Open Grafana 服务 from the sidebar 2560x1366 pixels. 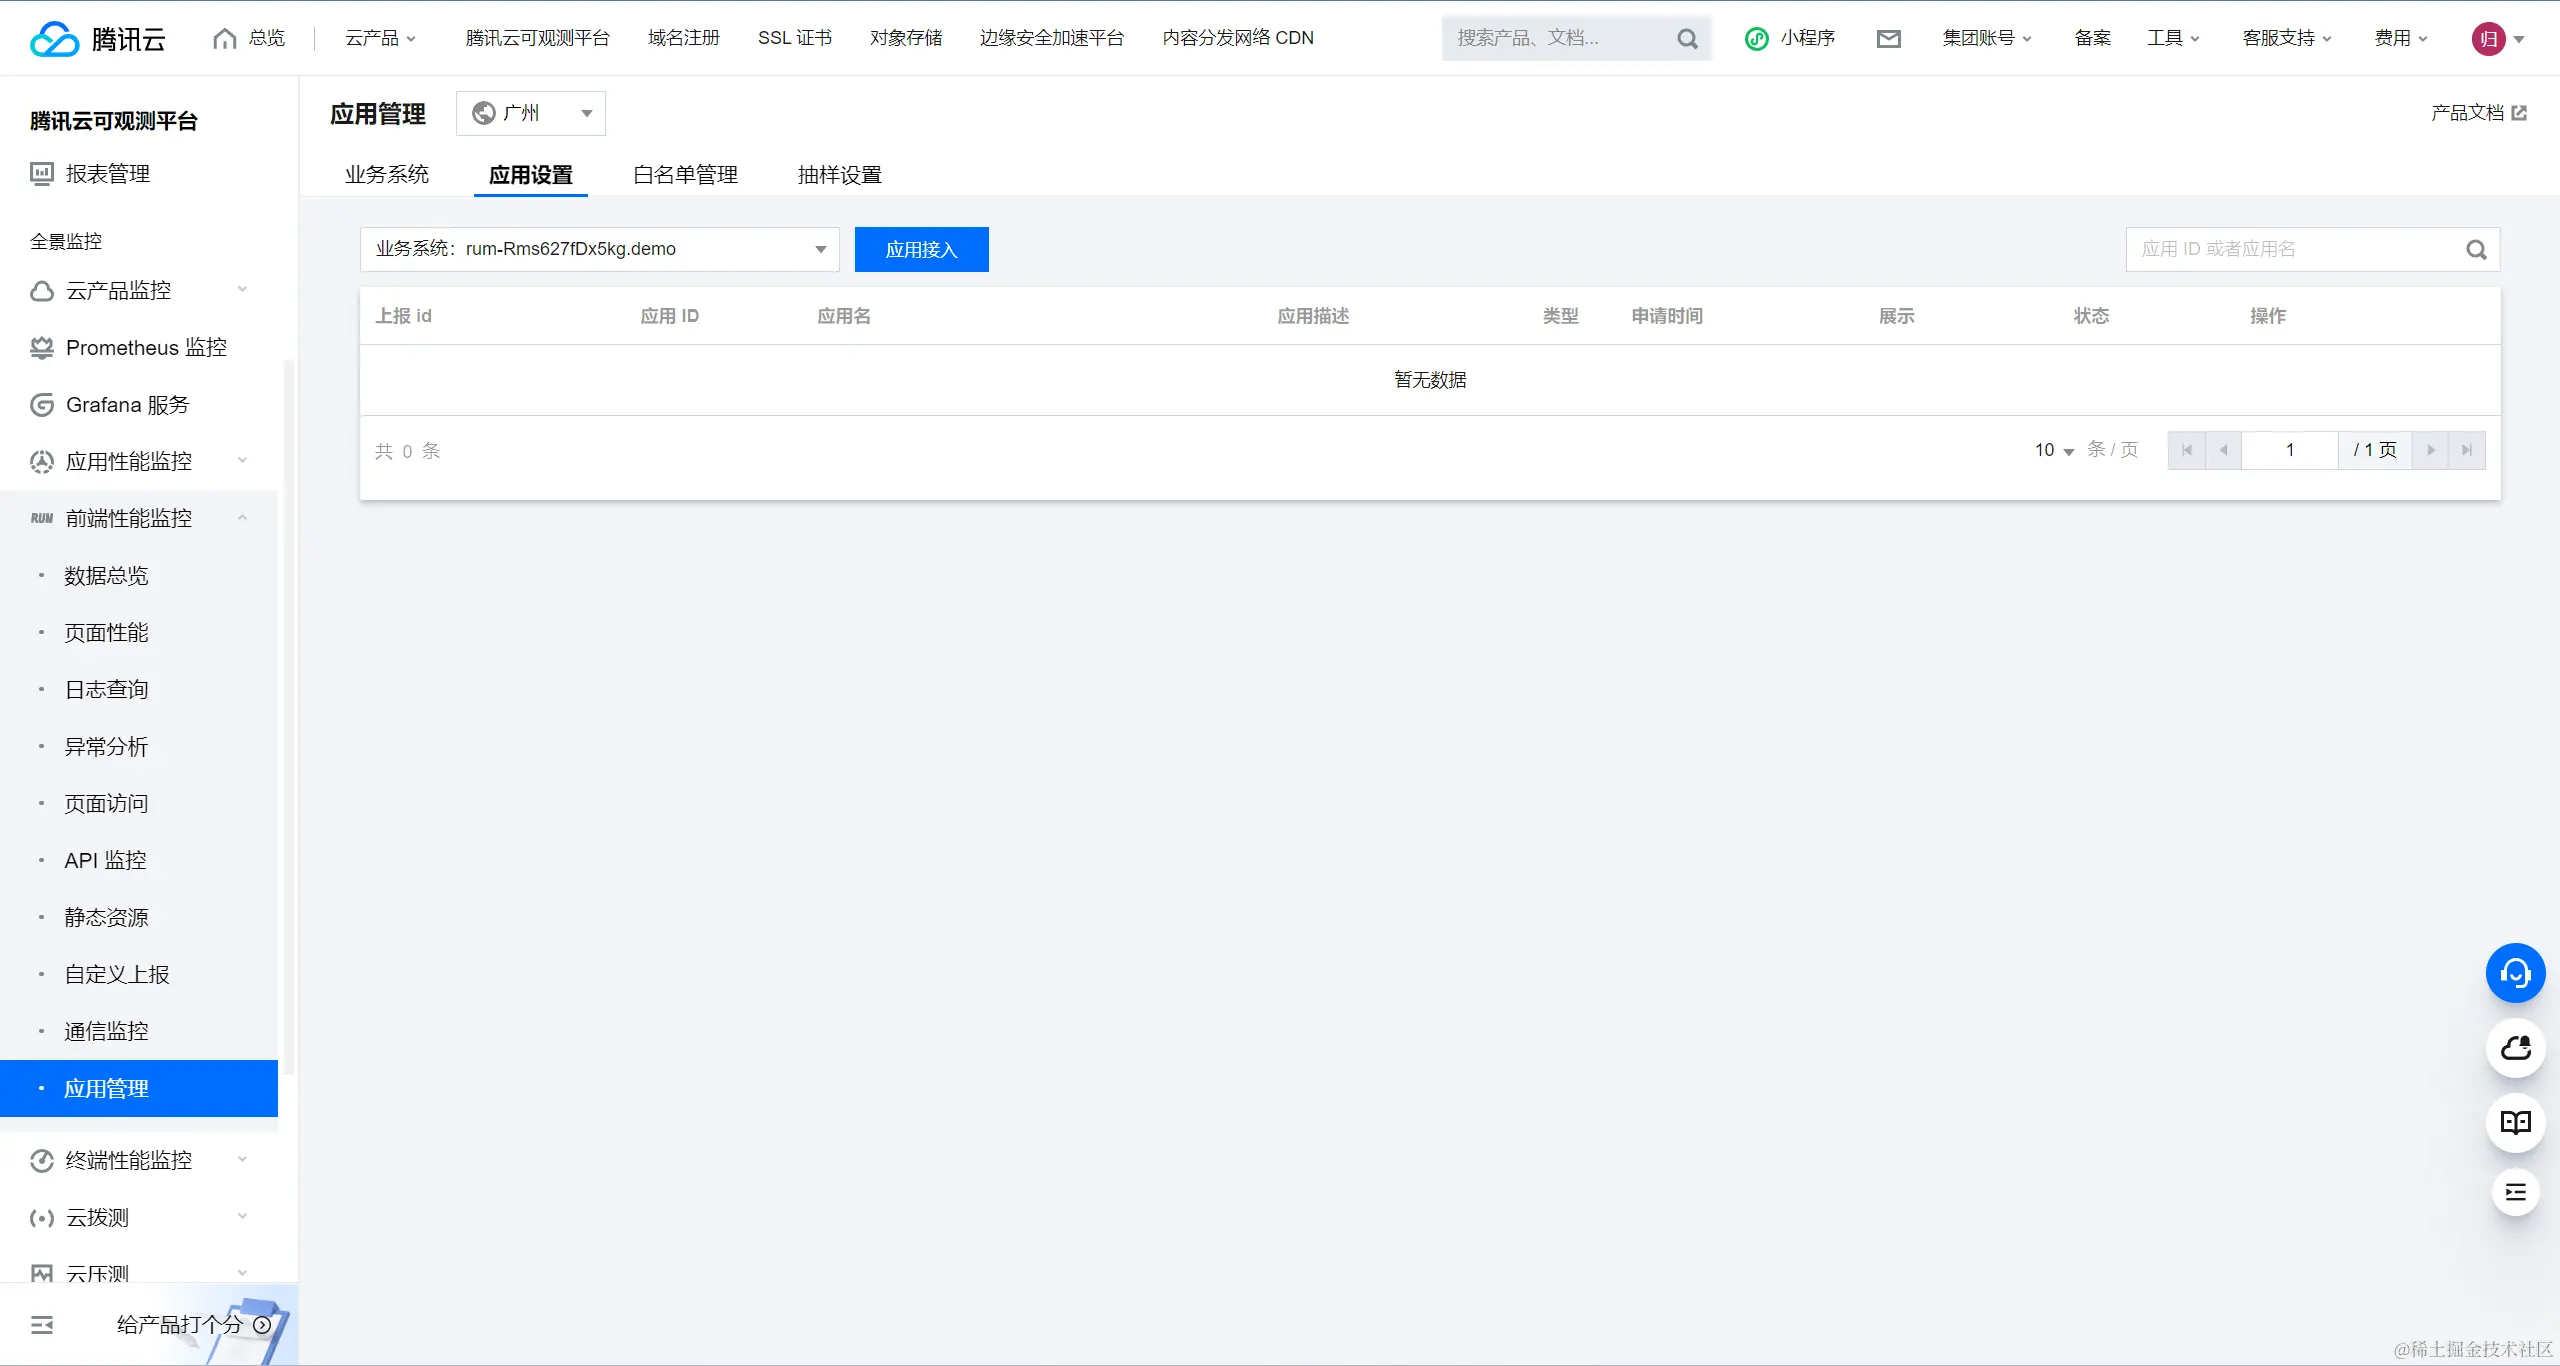[x=127, y=404]
